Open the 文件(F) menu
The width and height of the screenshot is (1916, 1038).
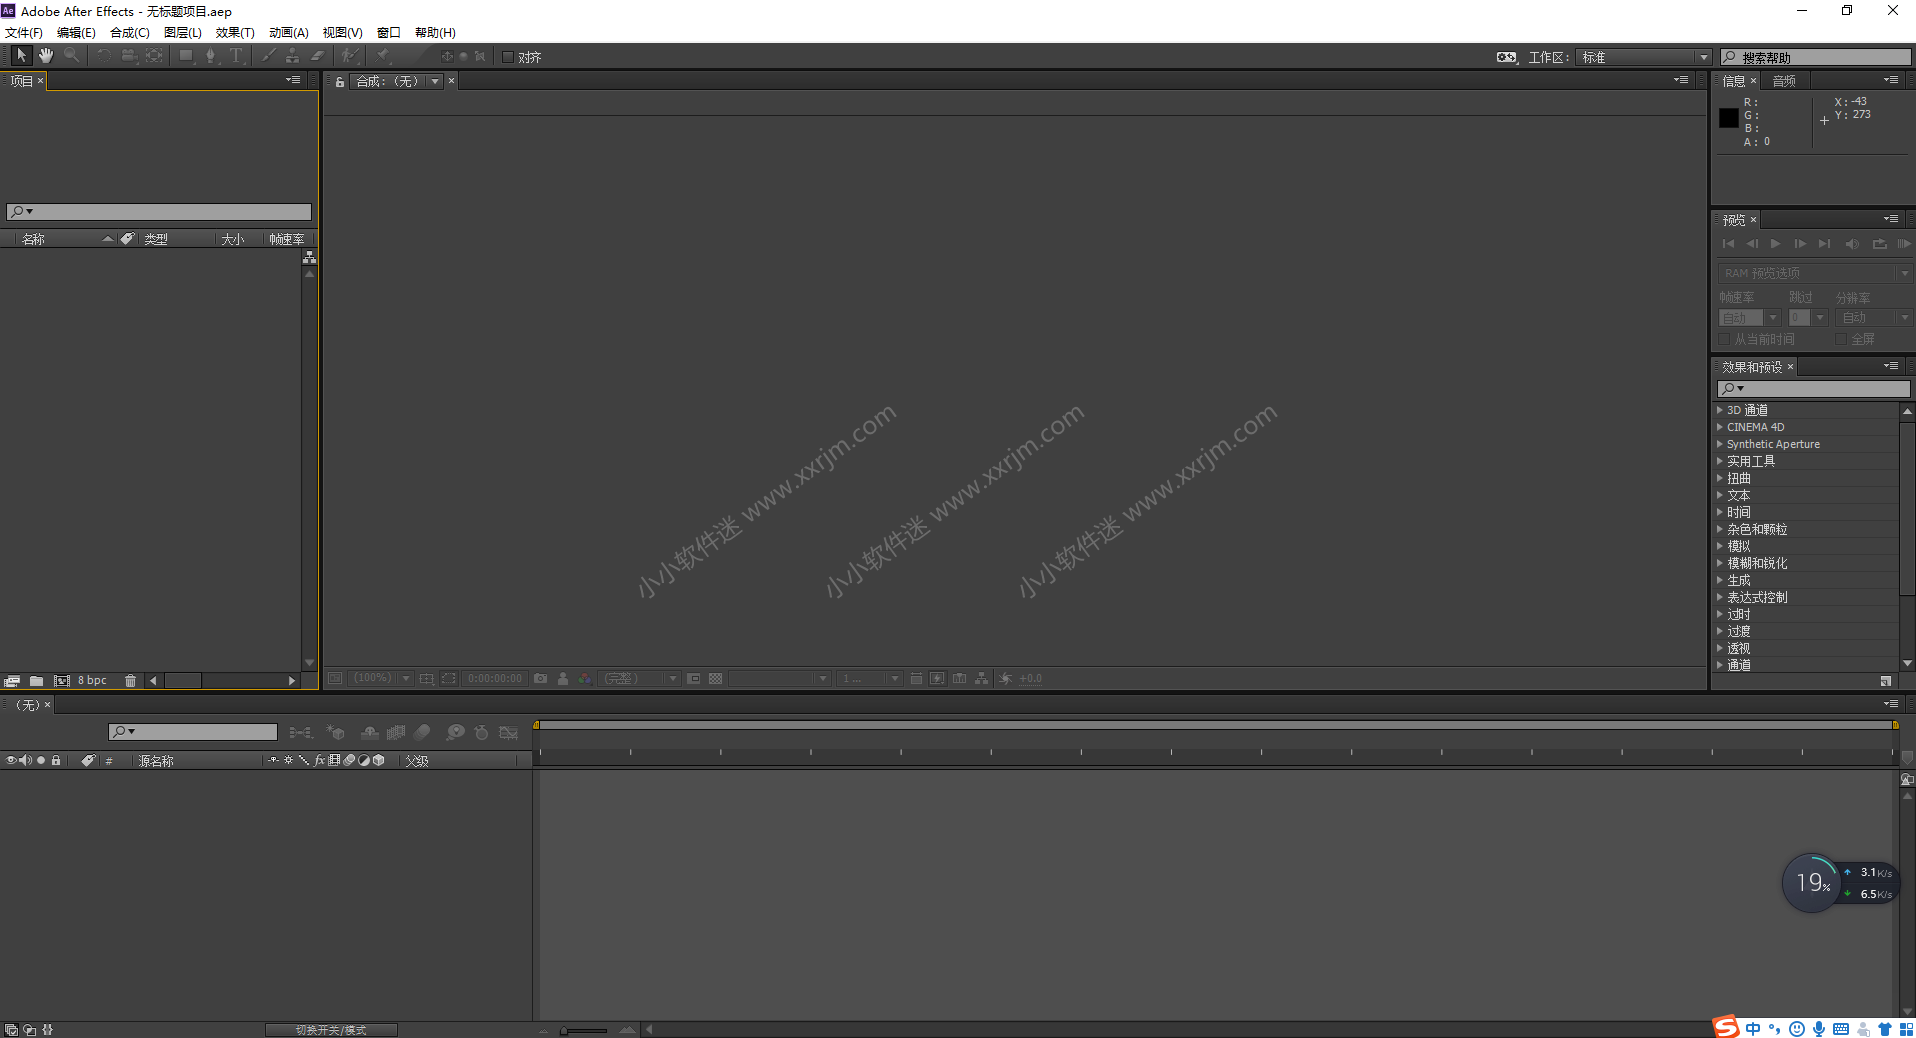24,32
